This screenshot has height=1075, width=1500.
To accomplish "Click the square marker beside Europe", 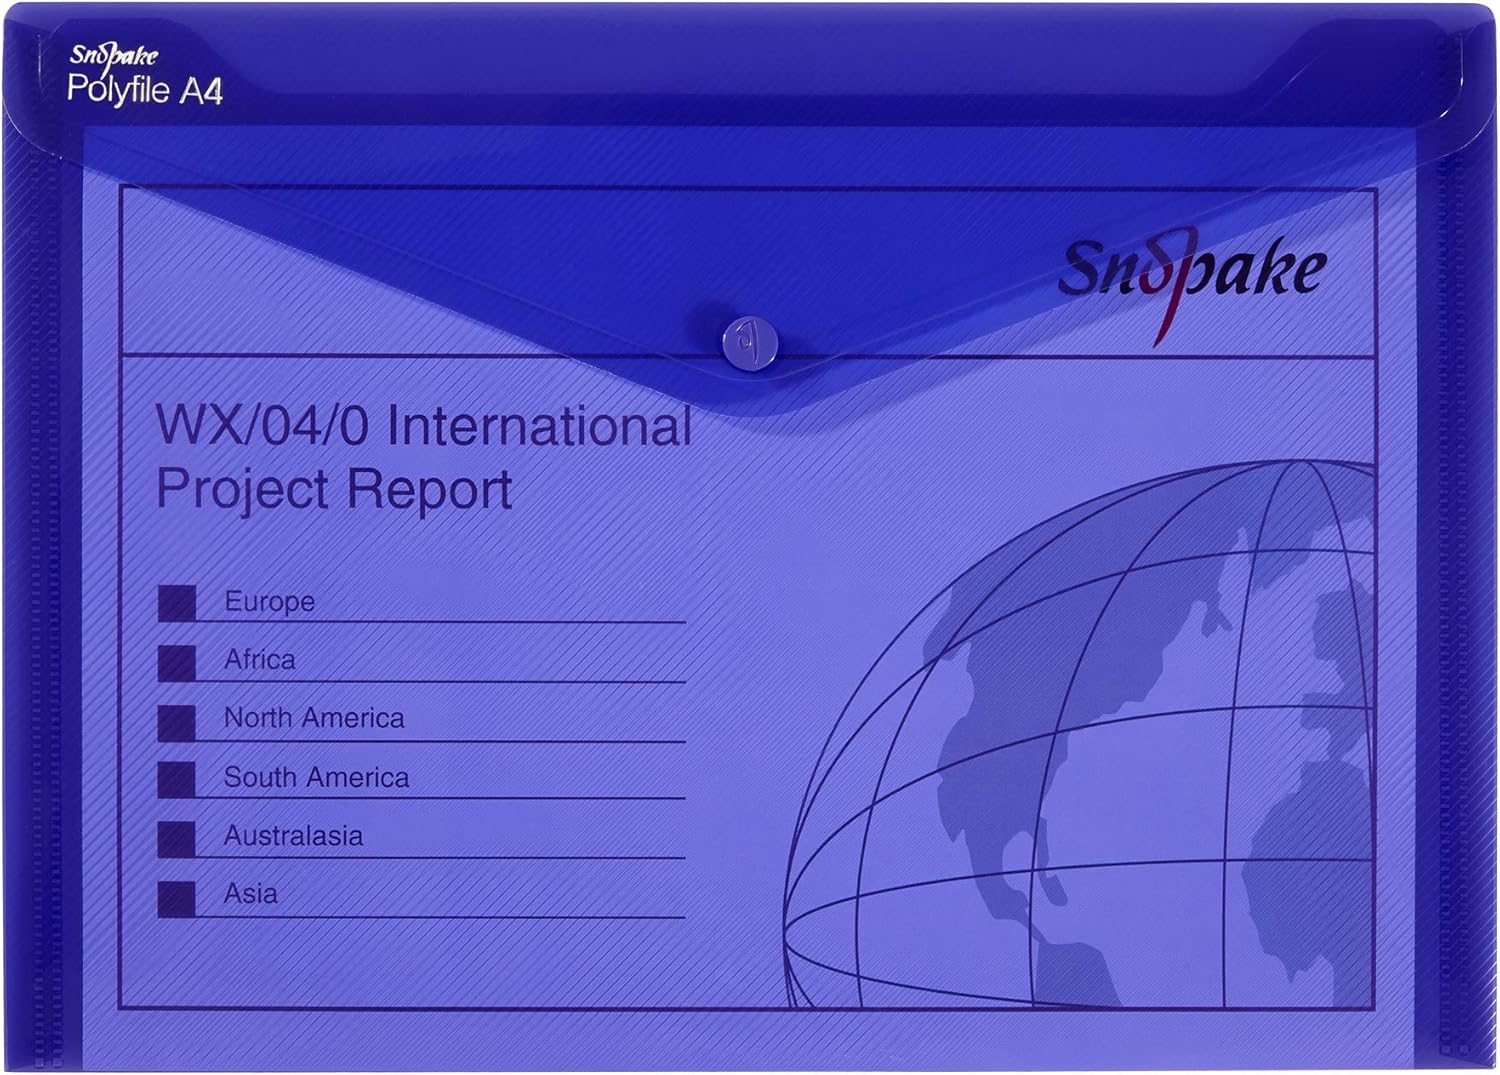I will pyautogui.click(x=177, y=603).
